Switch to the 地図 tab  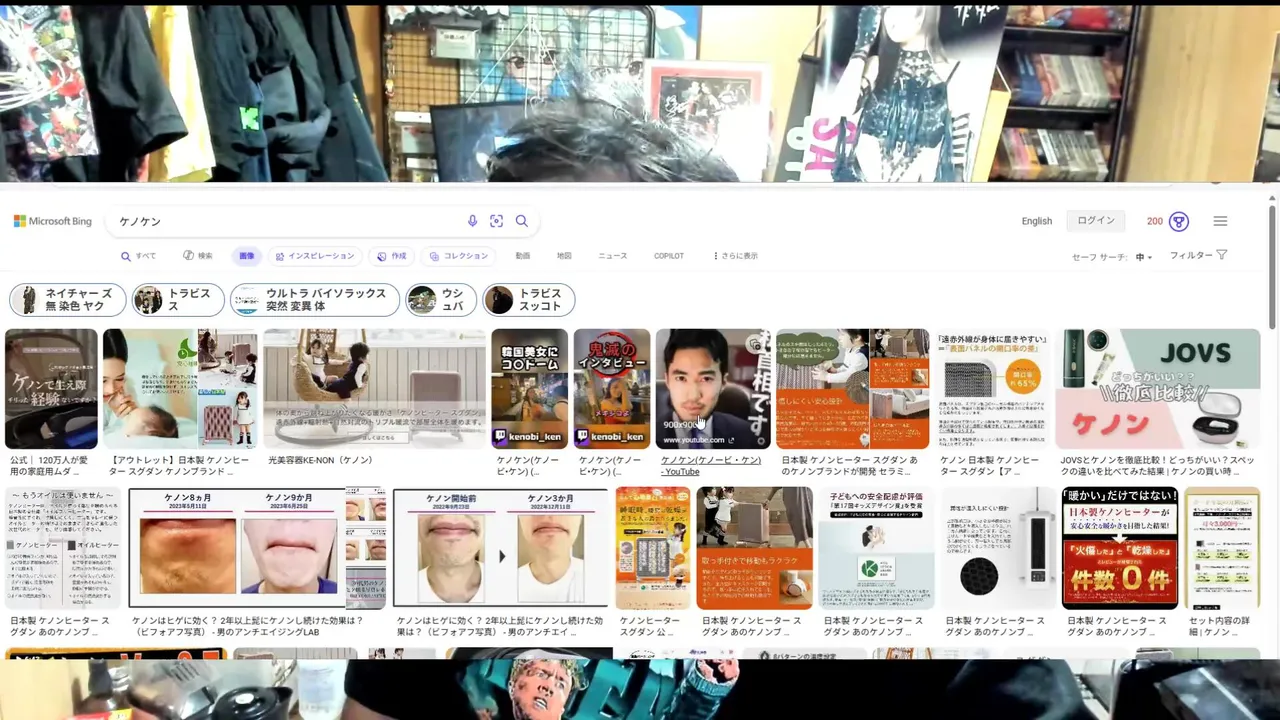(x=564, y=256)
